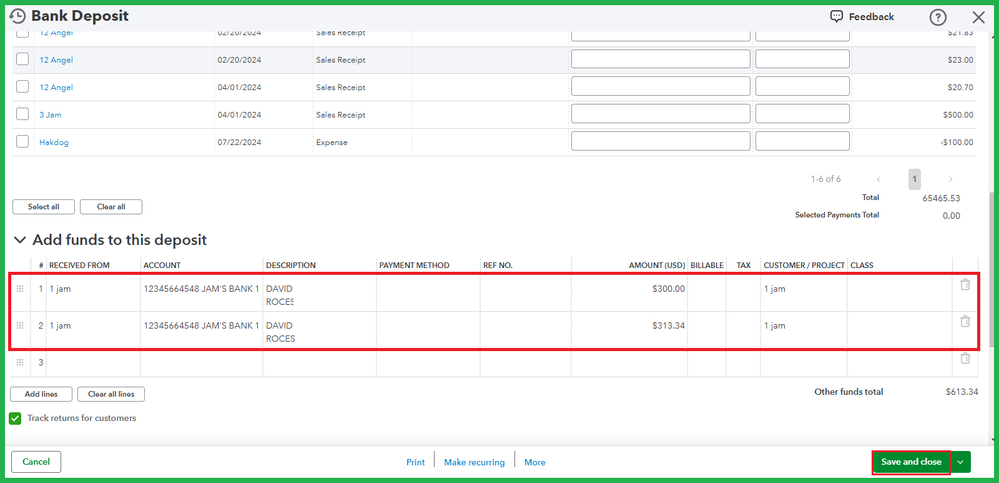Open the 3 Jam customer link
The image size is (999, 483).
click(x=50, y=115)
